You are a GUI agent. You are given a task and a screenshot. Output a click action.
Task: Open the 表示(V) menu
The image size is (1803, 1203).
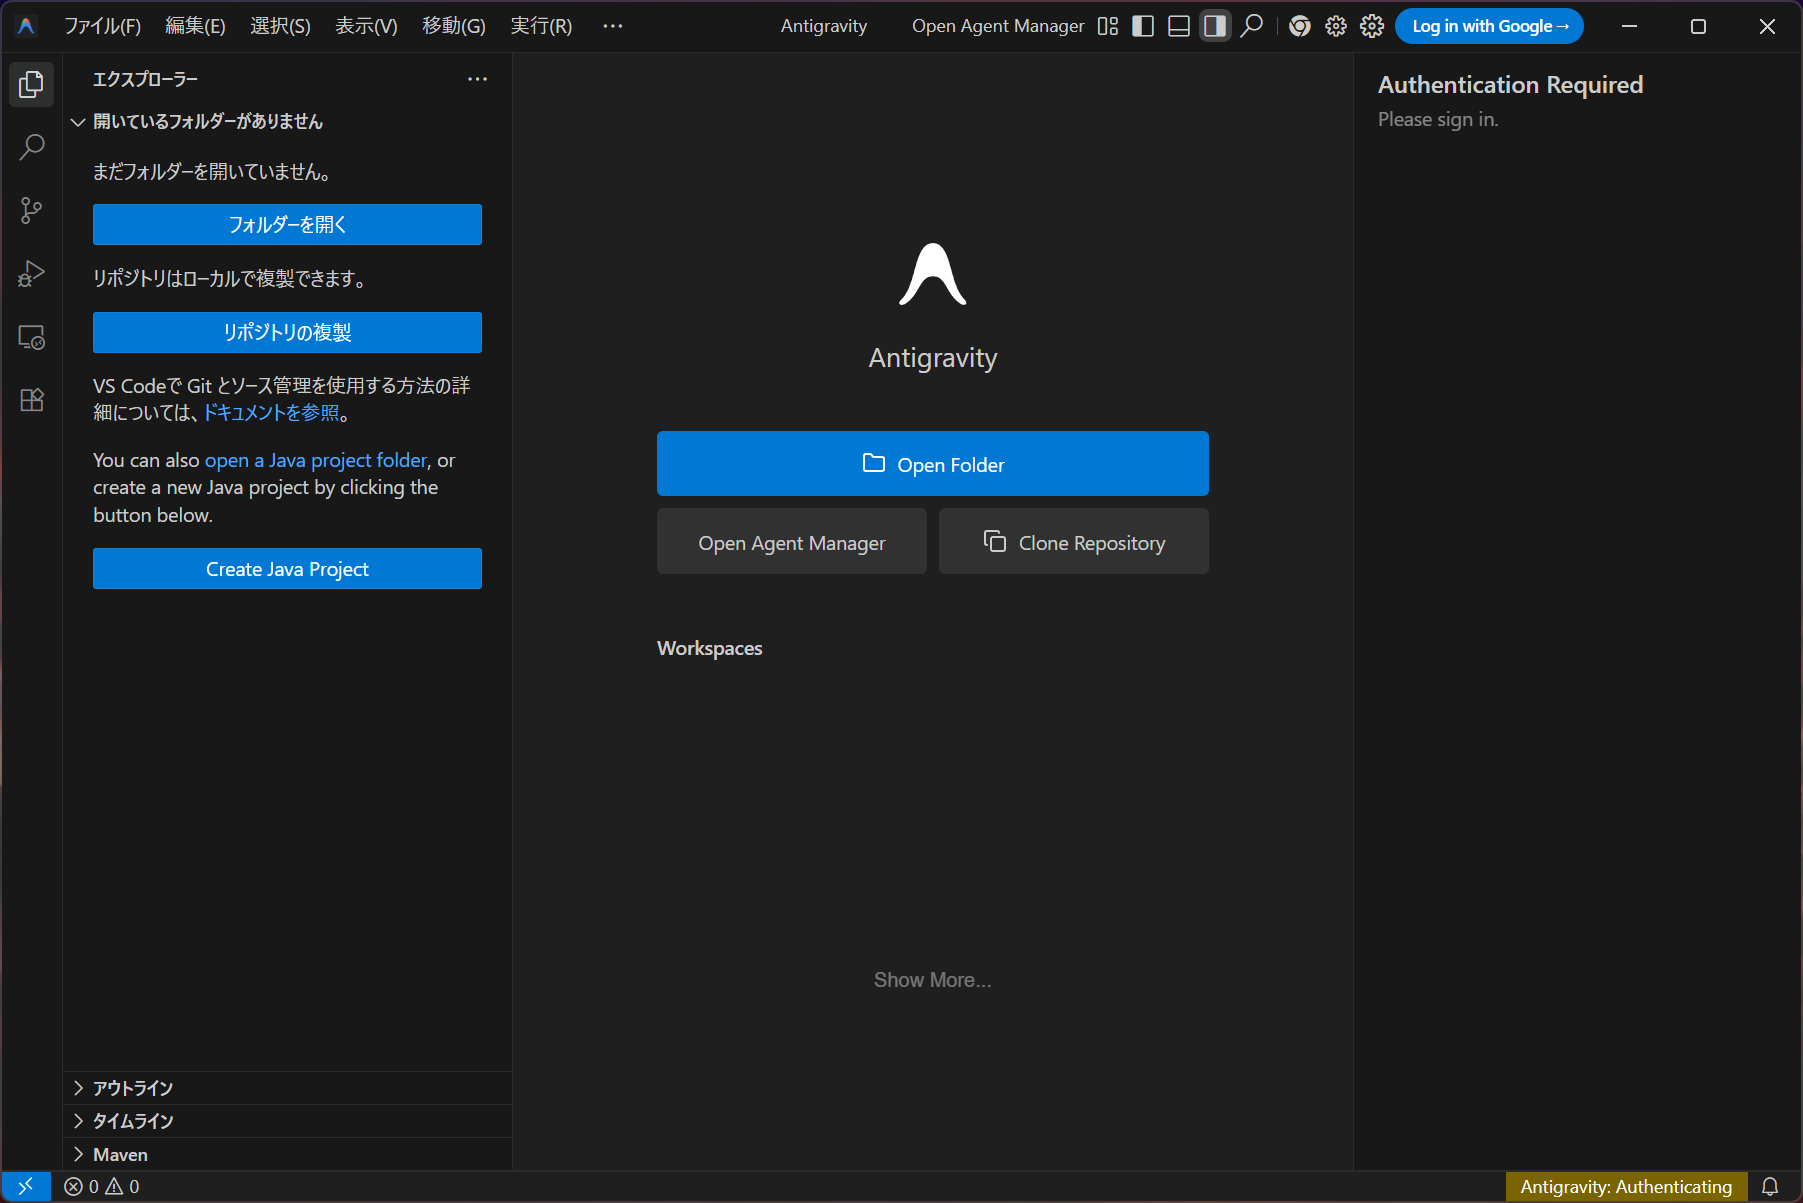tap(366, 26)
